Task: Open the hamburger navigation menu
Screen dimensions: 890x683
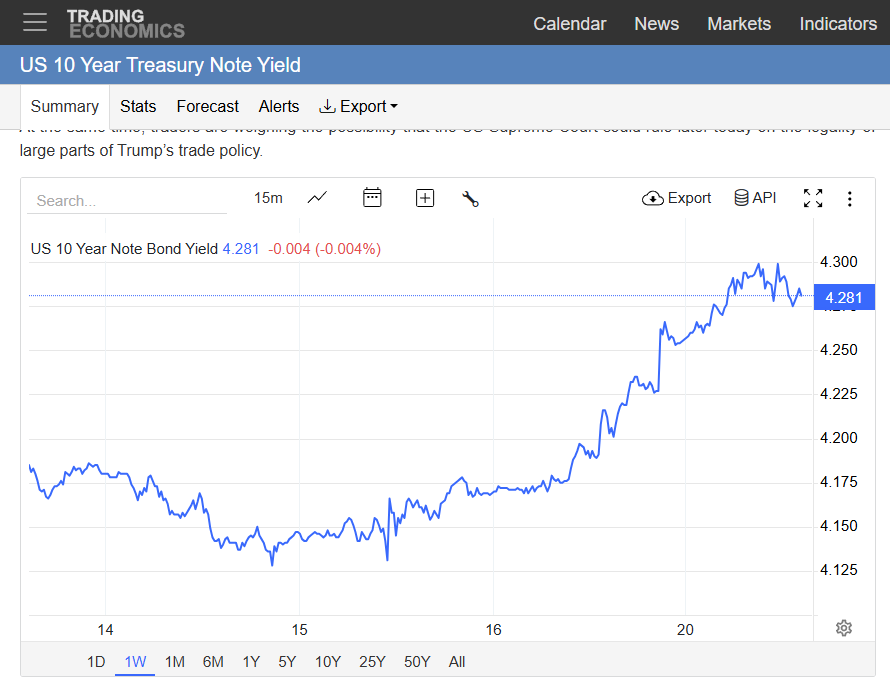Action: [x=35, y=23]
